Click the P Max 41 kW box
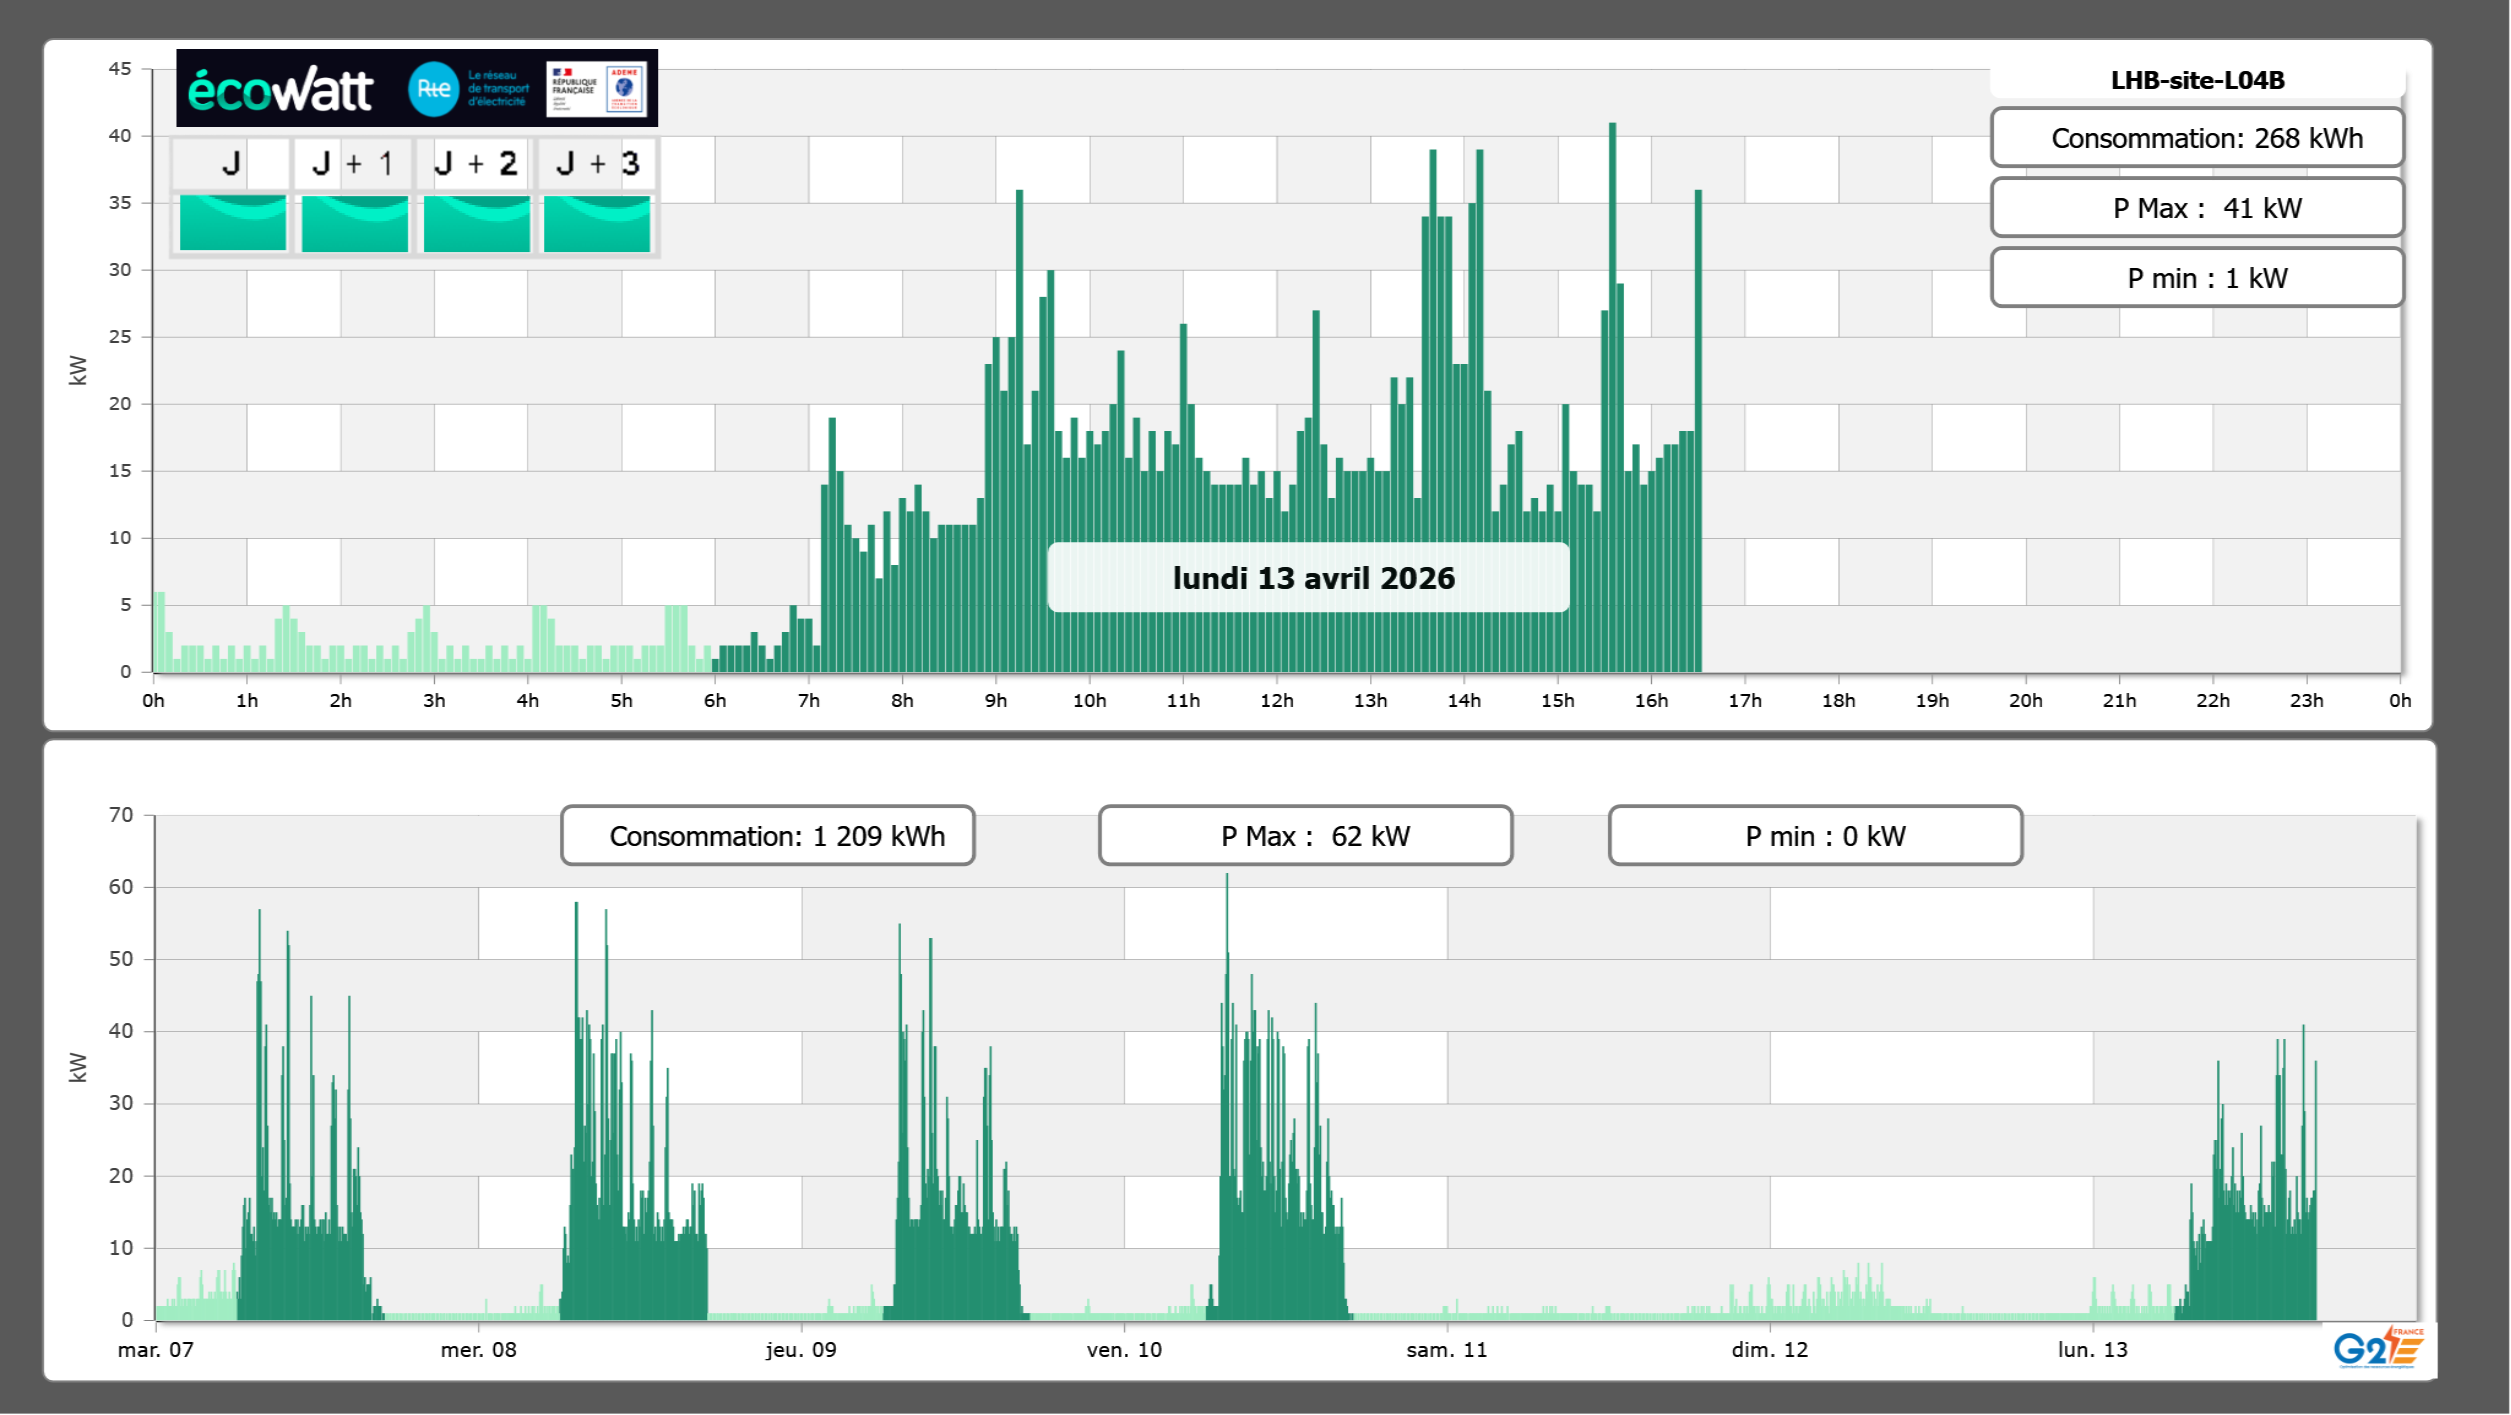Image resolution: width=2511 pixels, height=1415 pixels. click(2197, 208)
